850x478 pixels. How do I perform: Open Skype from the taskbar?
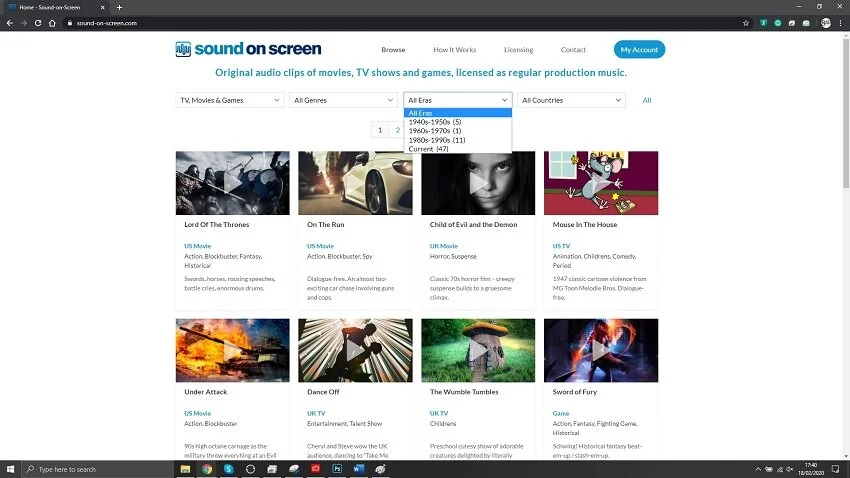[x=229, y=469]
